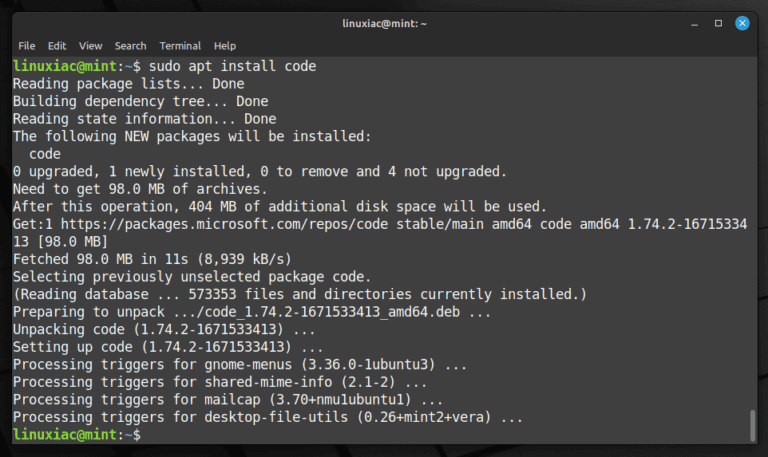The image size is (768, 457).
Task: Click 'Processing triggers for mailcap' line
Action: (x=228, y=400)
